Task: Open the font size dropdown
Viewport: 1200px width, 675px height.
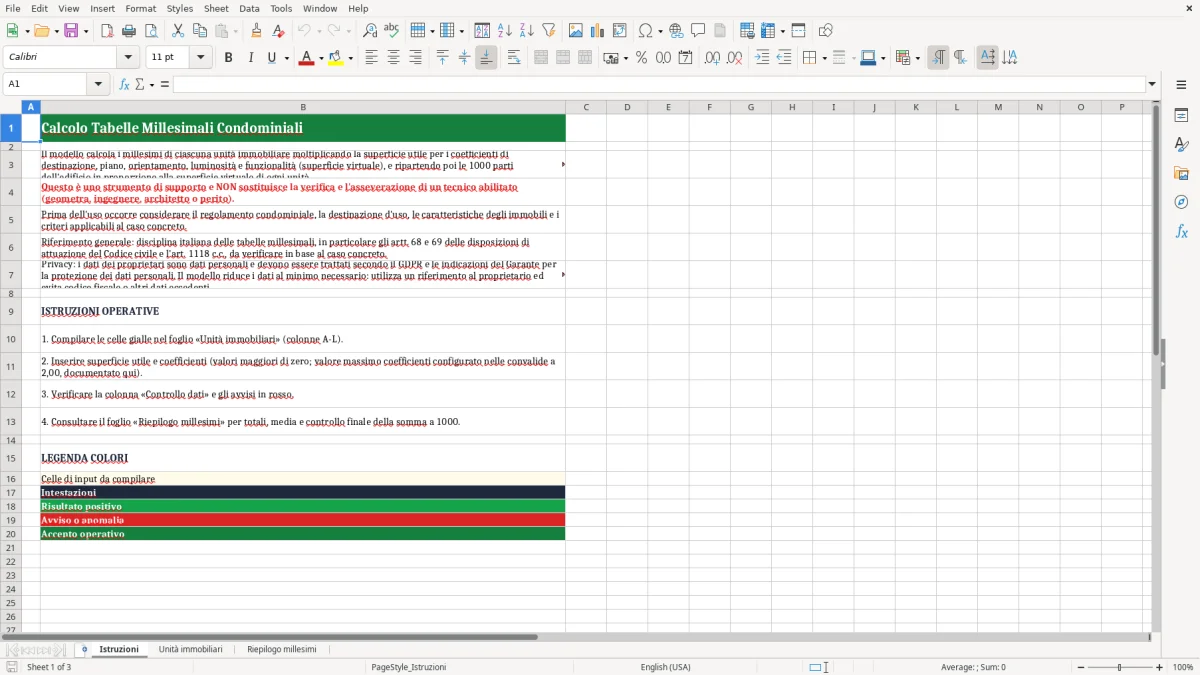Action: (200, 58)
